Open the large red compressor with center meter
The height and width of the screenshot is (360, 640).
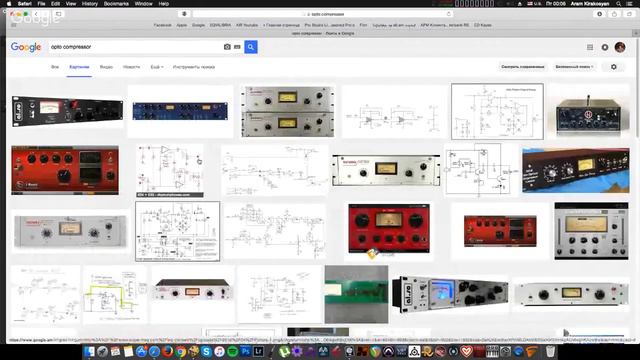click(x=389, y=229)
